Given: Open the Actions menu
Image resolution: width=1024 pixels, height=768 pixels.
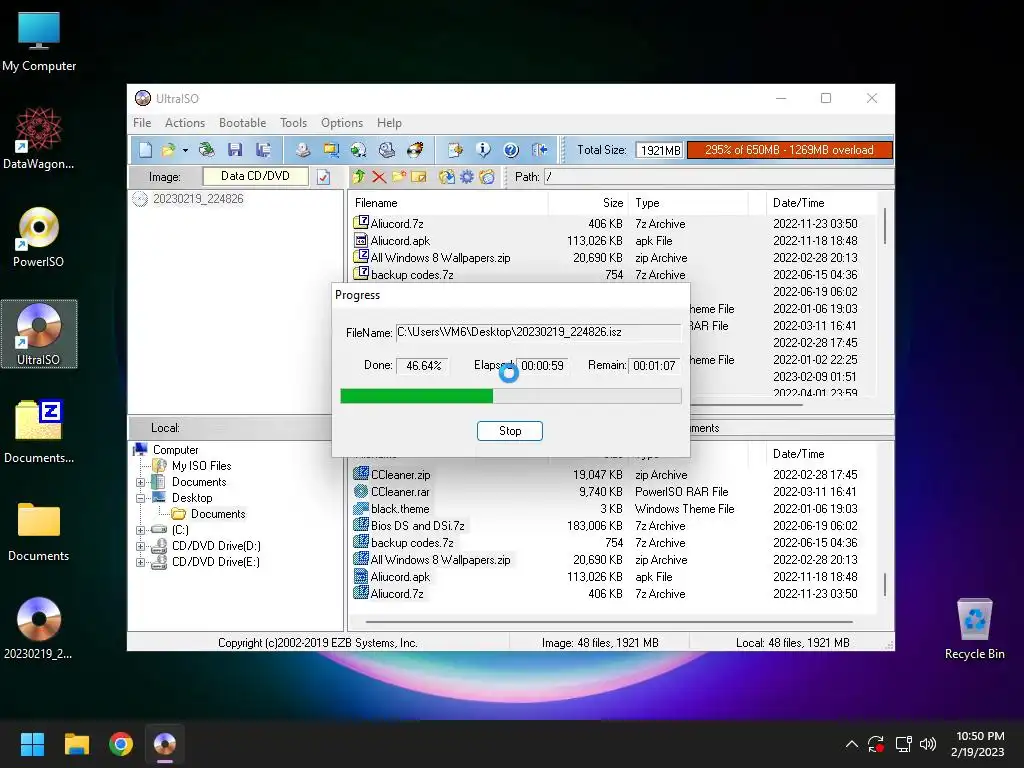Looking at the screenshot, I should (x=185, y=123).
